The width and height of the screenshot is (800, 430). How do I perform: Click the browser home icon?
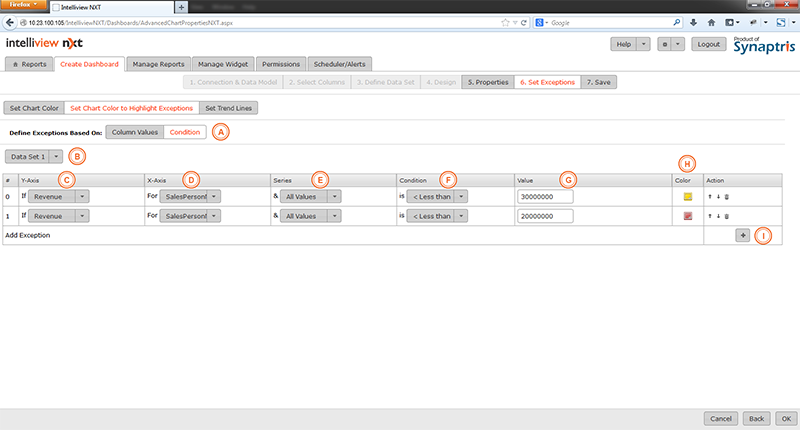tap(713, 21)
